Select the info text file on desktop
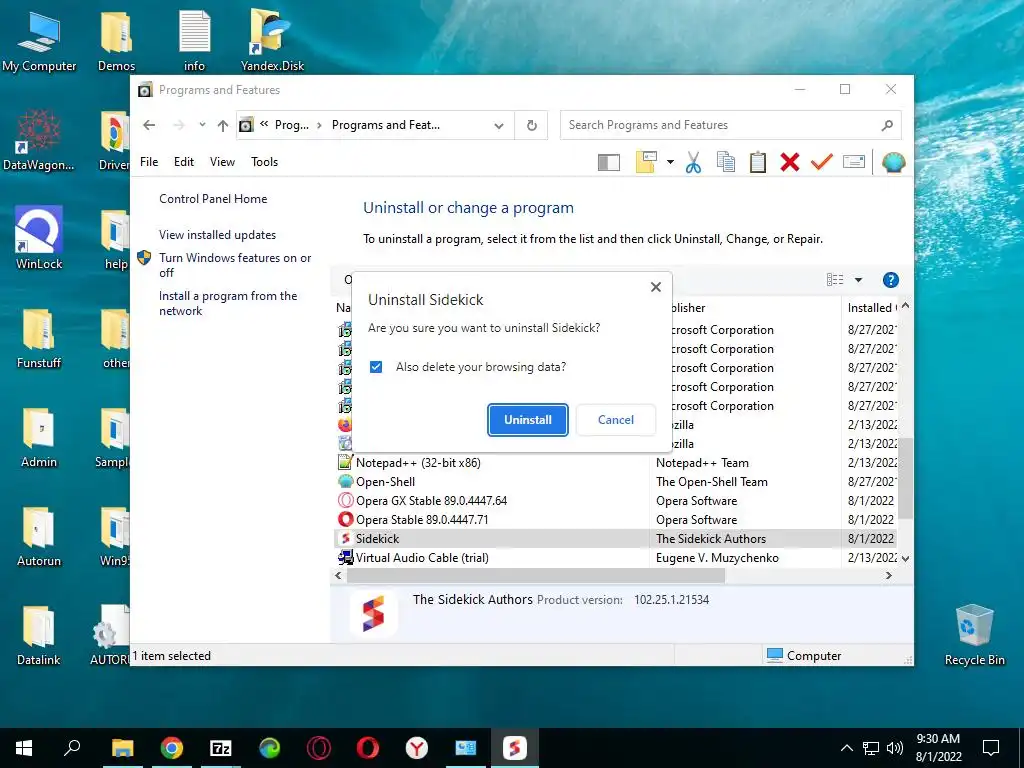The height and width of the screenshot is (768, 1024). click(194, 40)
